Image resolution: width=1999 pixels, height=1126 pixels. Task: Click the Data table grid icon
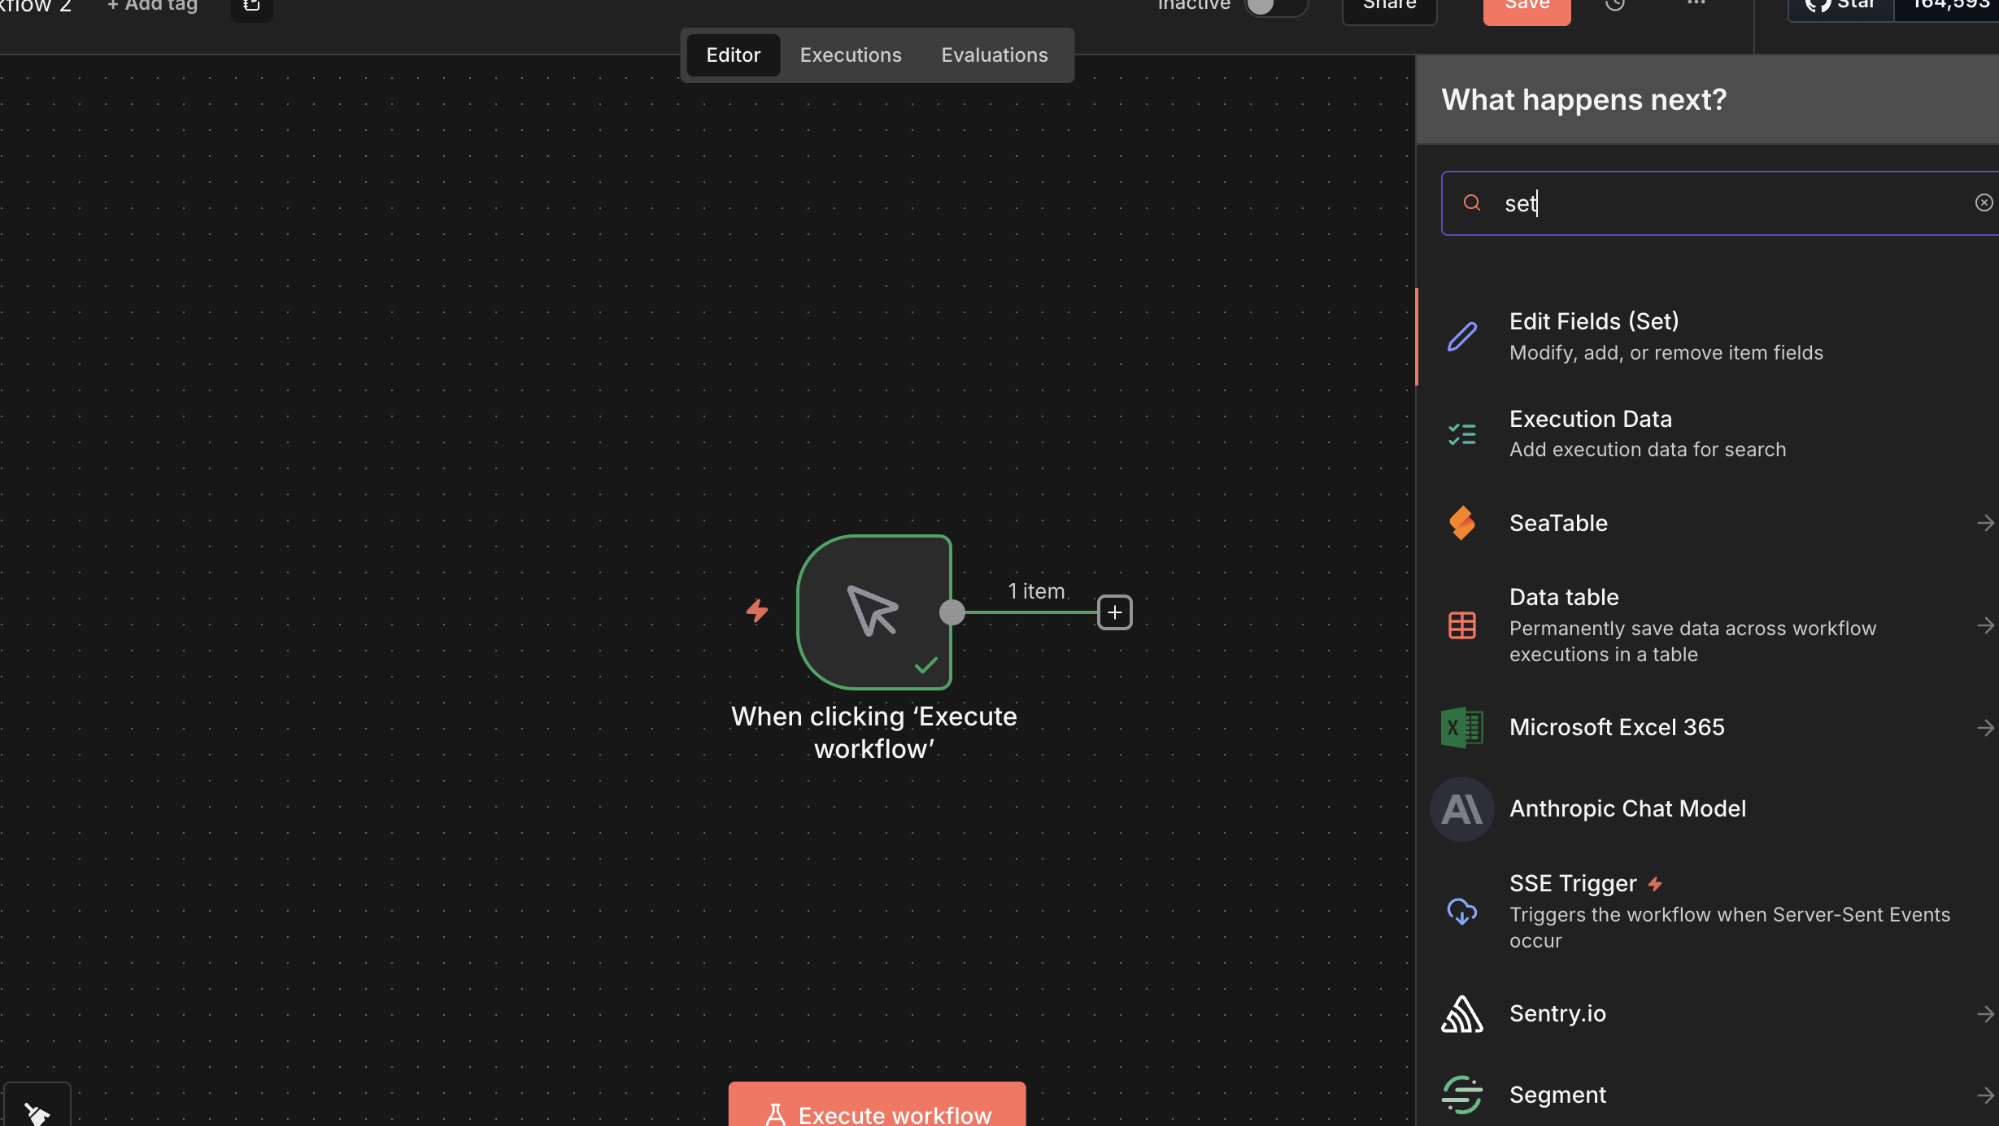[x=1462, y=625]
